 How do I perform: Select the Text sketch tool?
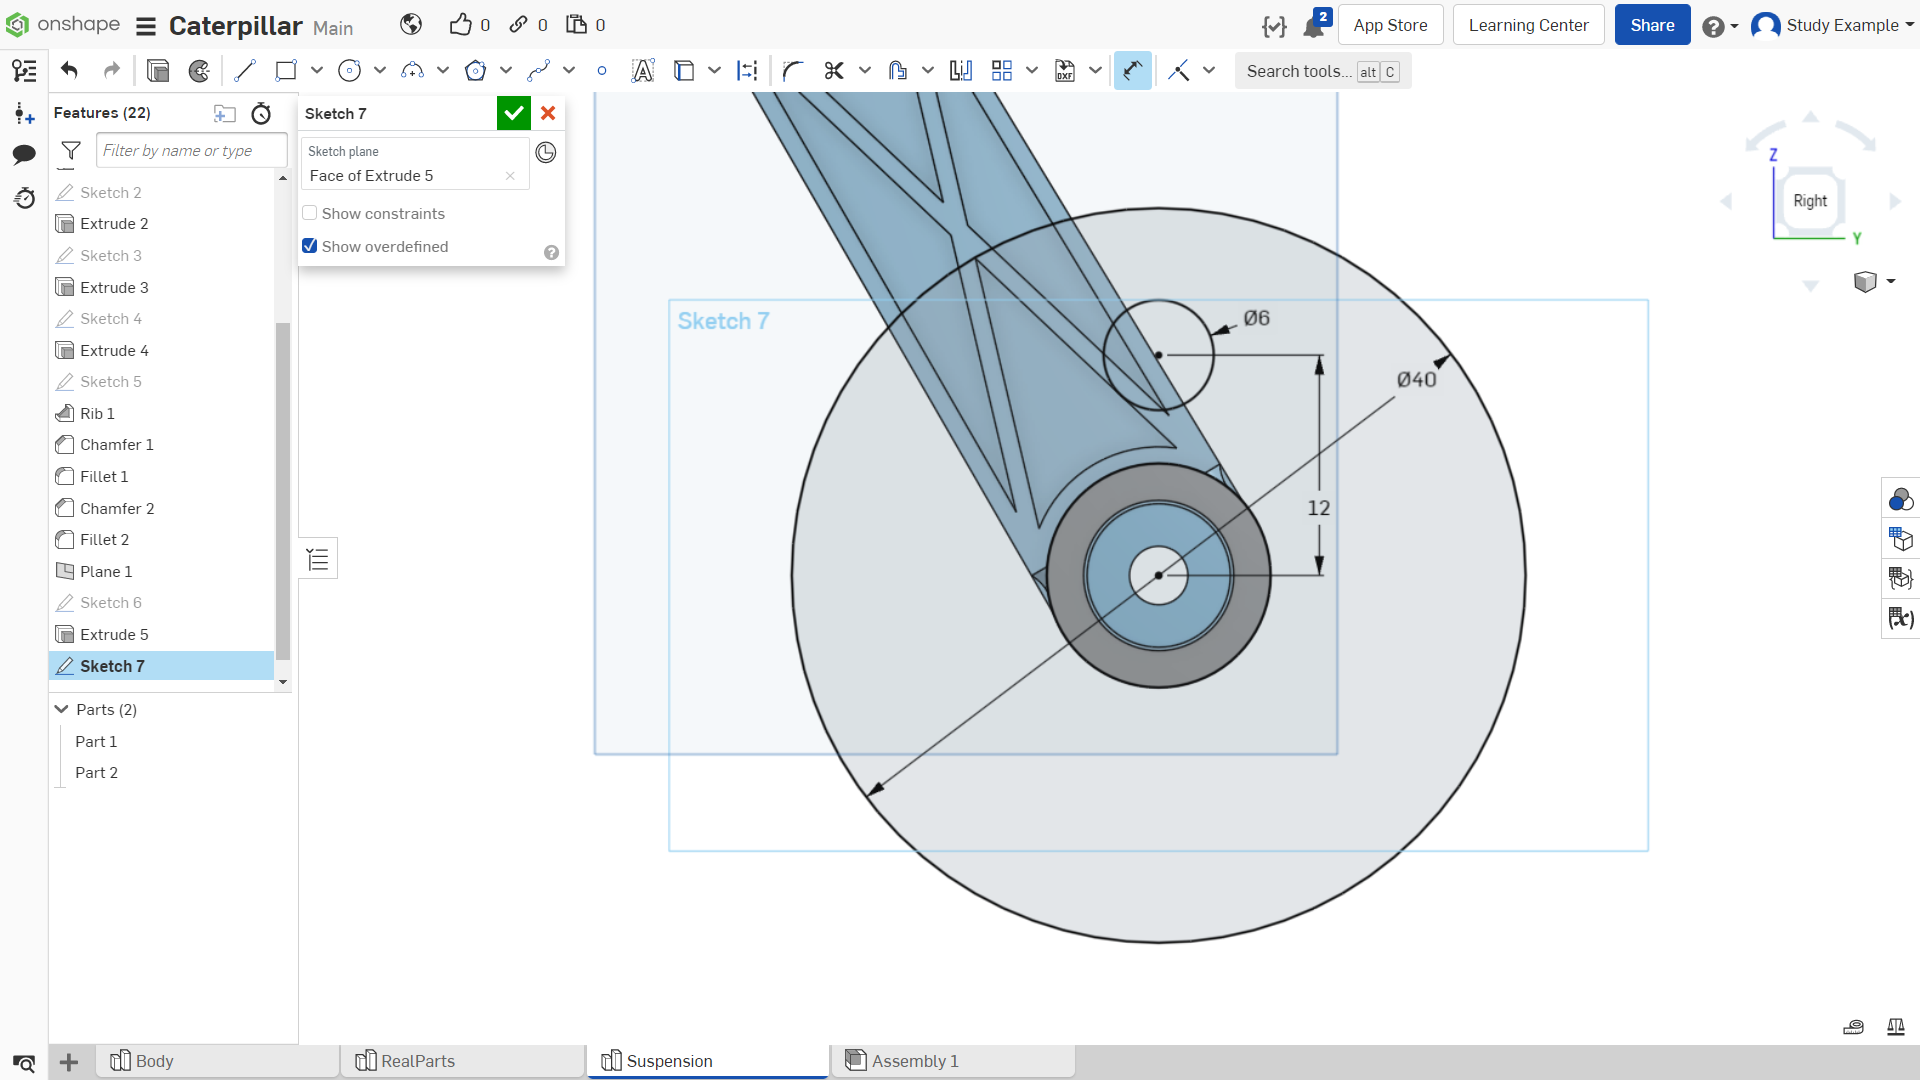(643, 71)
